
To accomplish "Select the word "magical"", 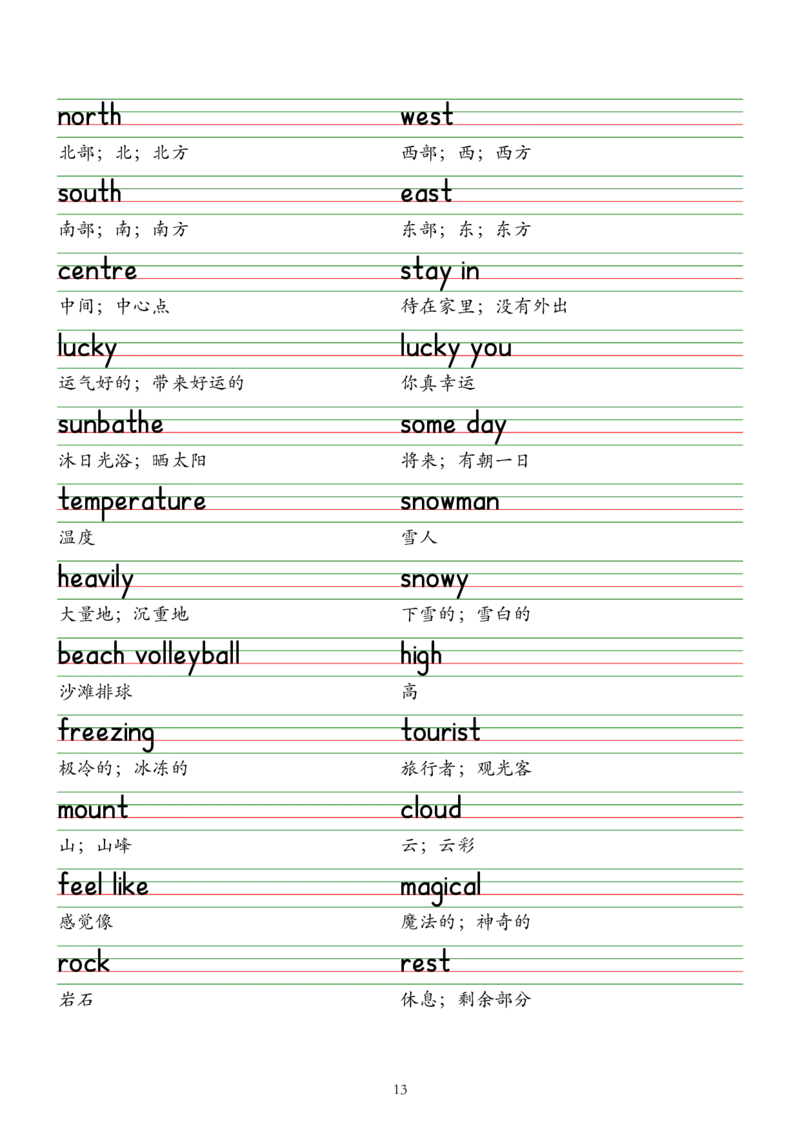I will click(x=441, y=886).
